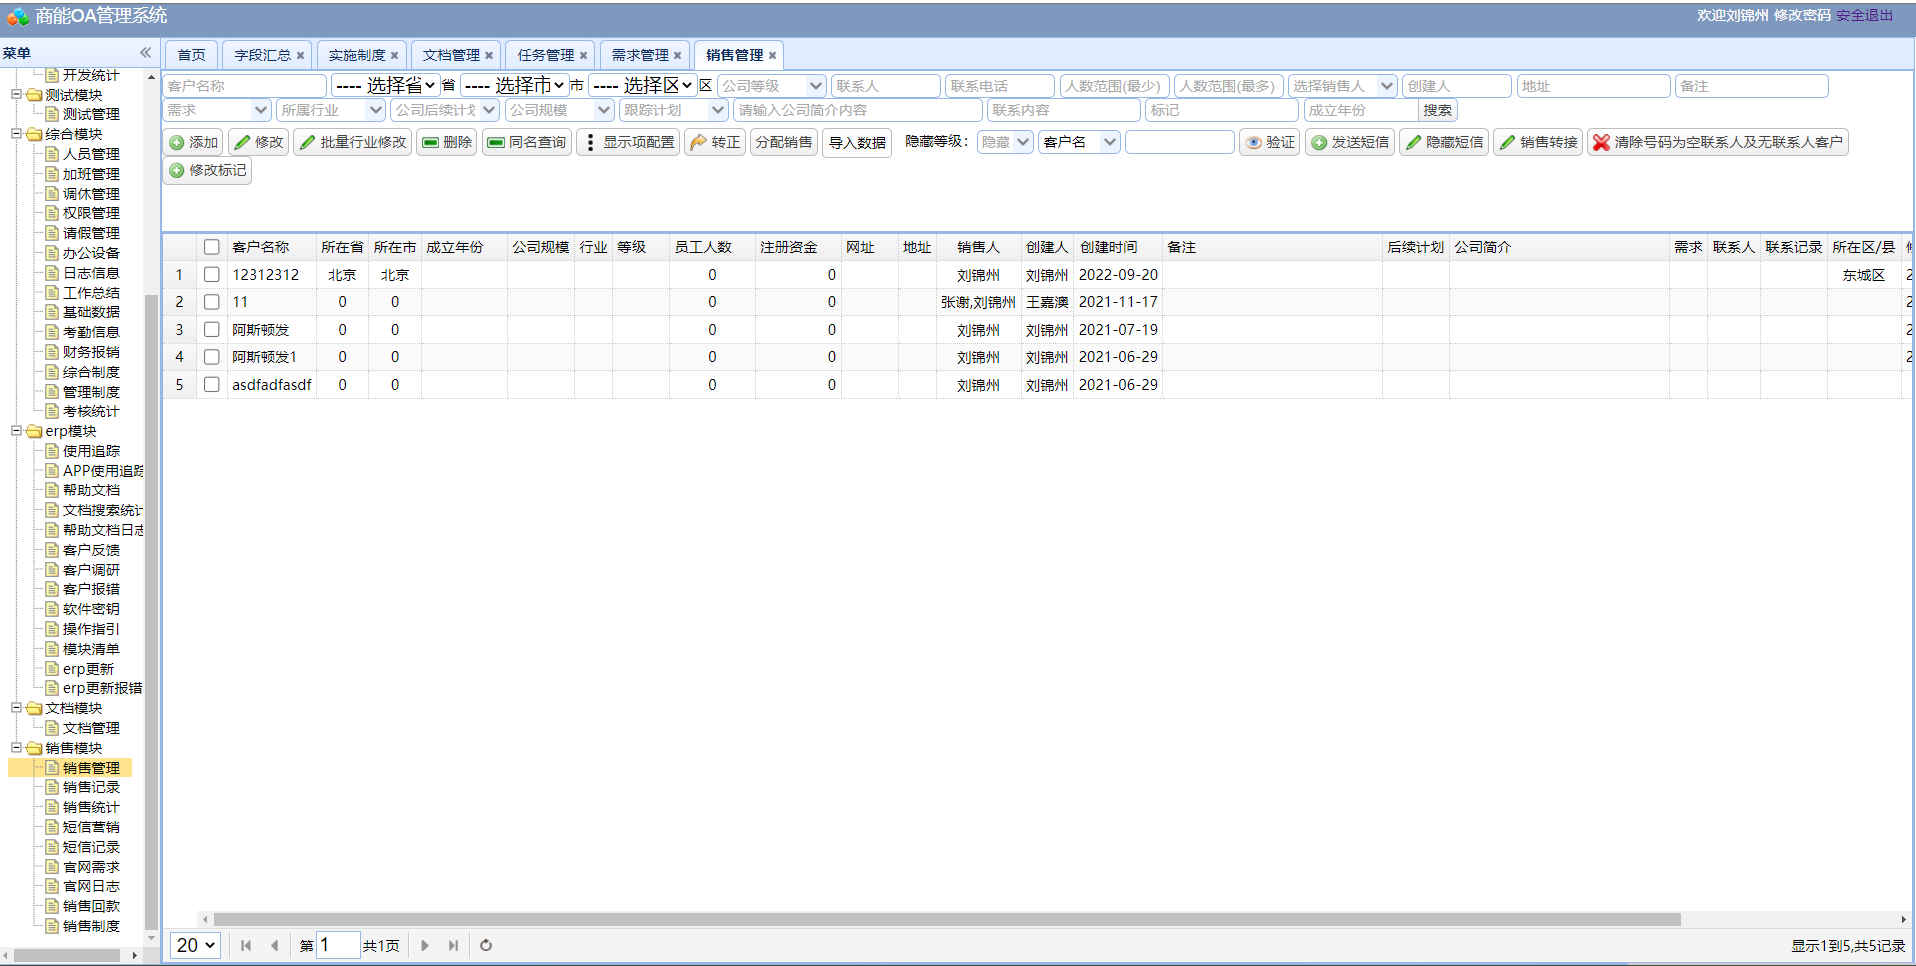Check the row for customer 11
This screenshot has width=1916, height=966.
[211, 301]
